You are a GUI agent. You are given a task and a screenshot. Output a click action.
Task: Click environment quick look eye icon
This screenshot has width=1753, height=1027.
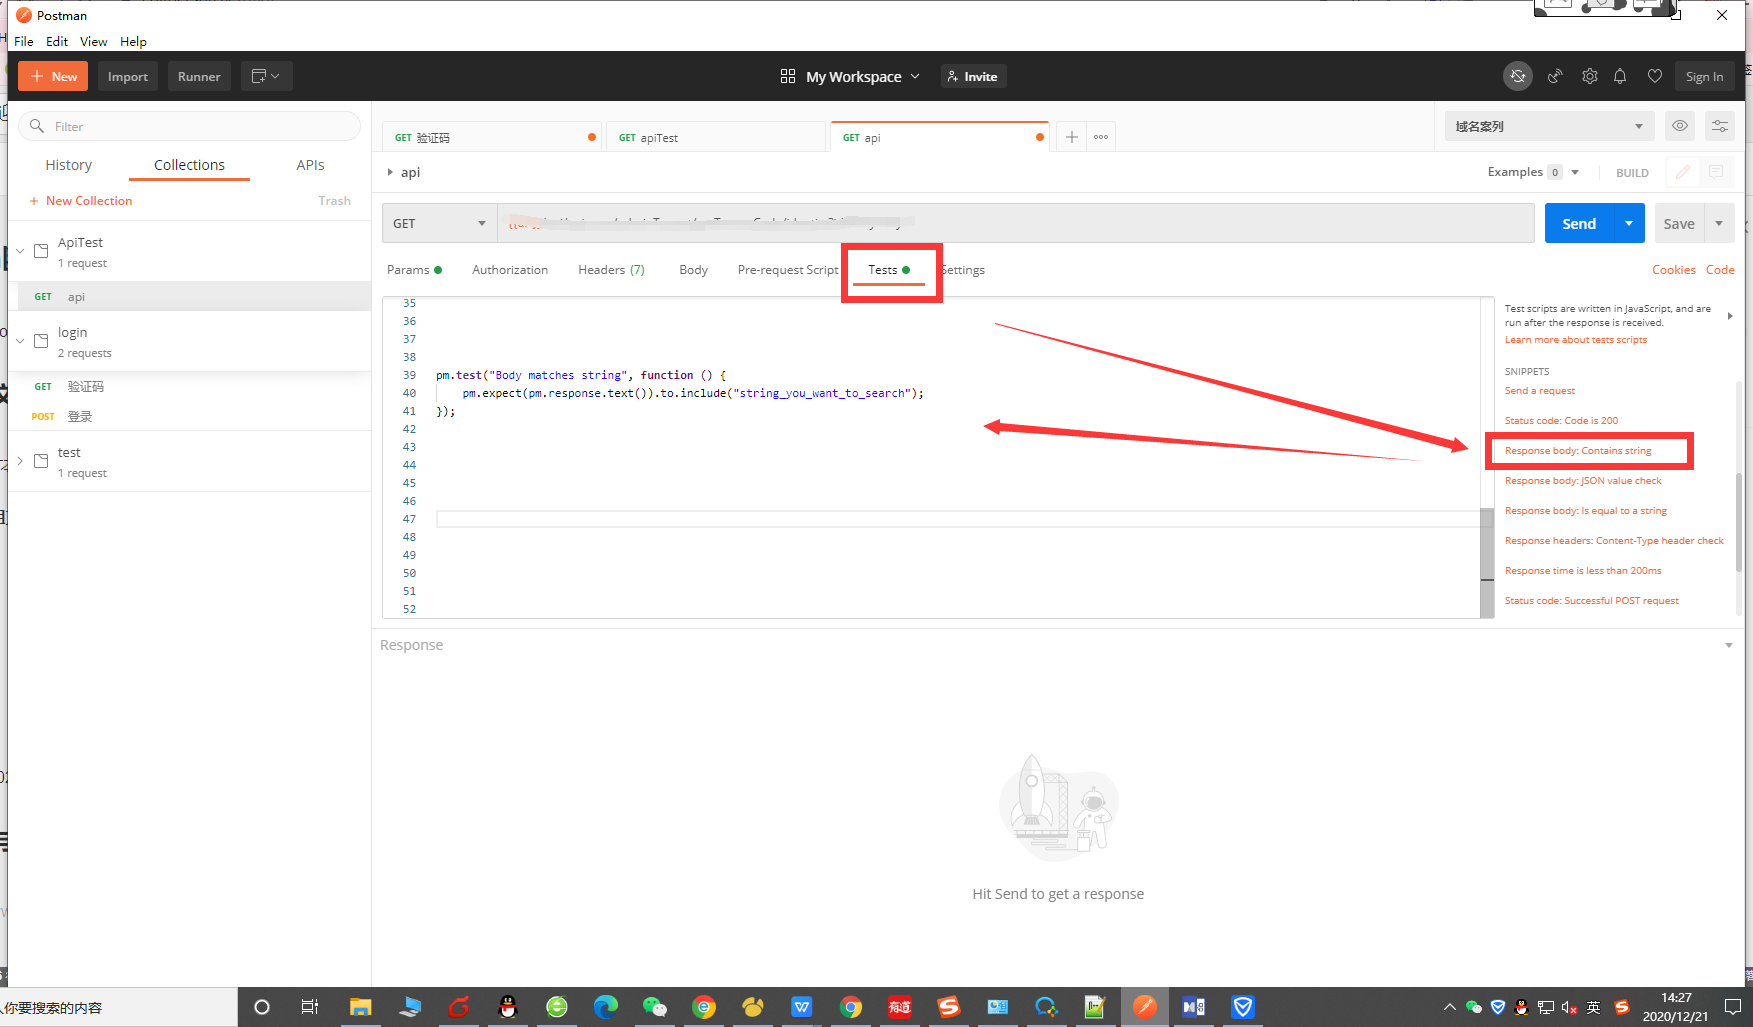[1680, 126]
